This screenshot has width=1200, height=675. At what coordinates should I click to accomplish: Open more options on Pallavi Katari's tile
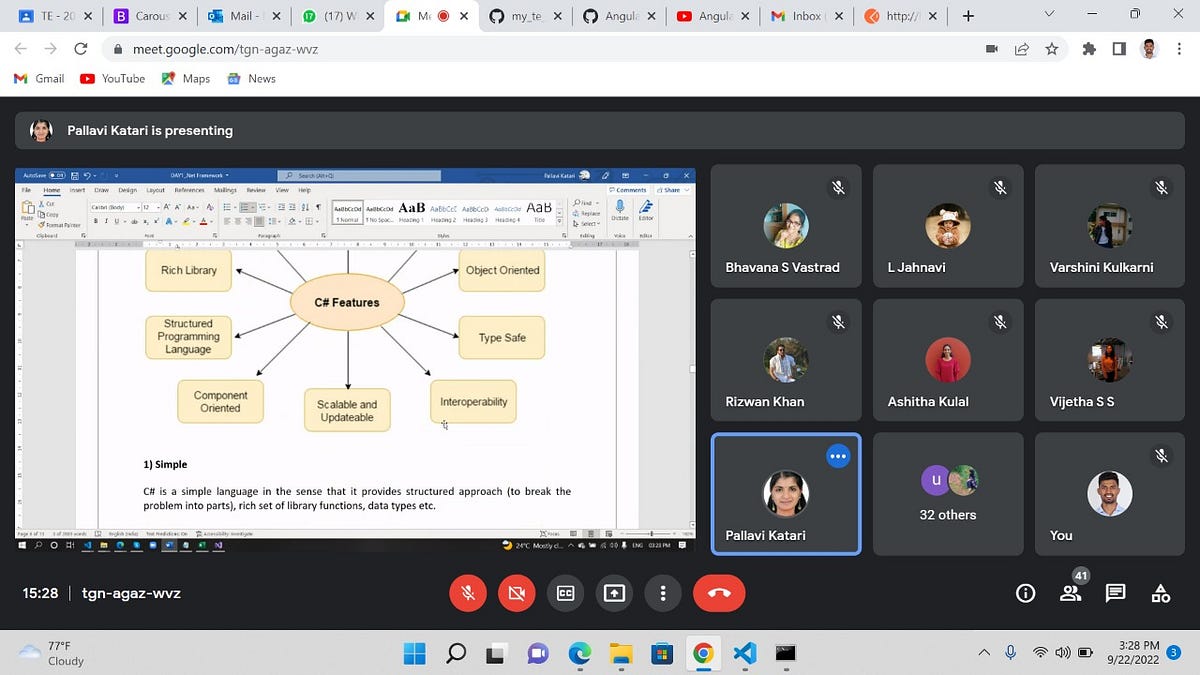tap(838, 455)
